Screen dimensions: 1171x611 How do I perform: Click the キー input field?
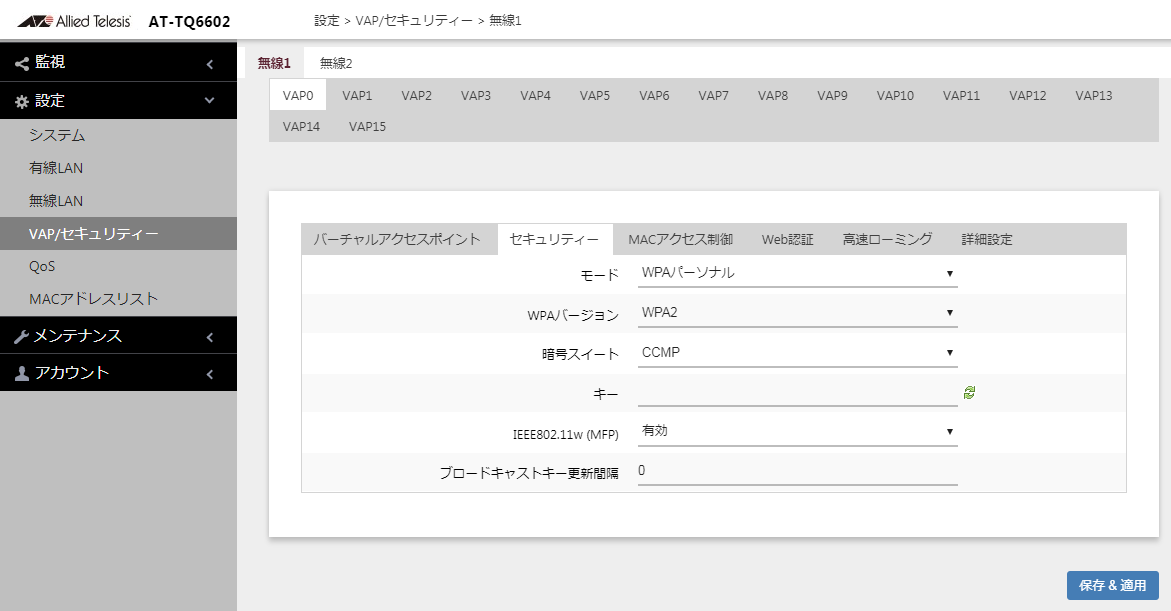(x=798, y=393)
